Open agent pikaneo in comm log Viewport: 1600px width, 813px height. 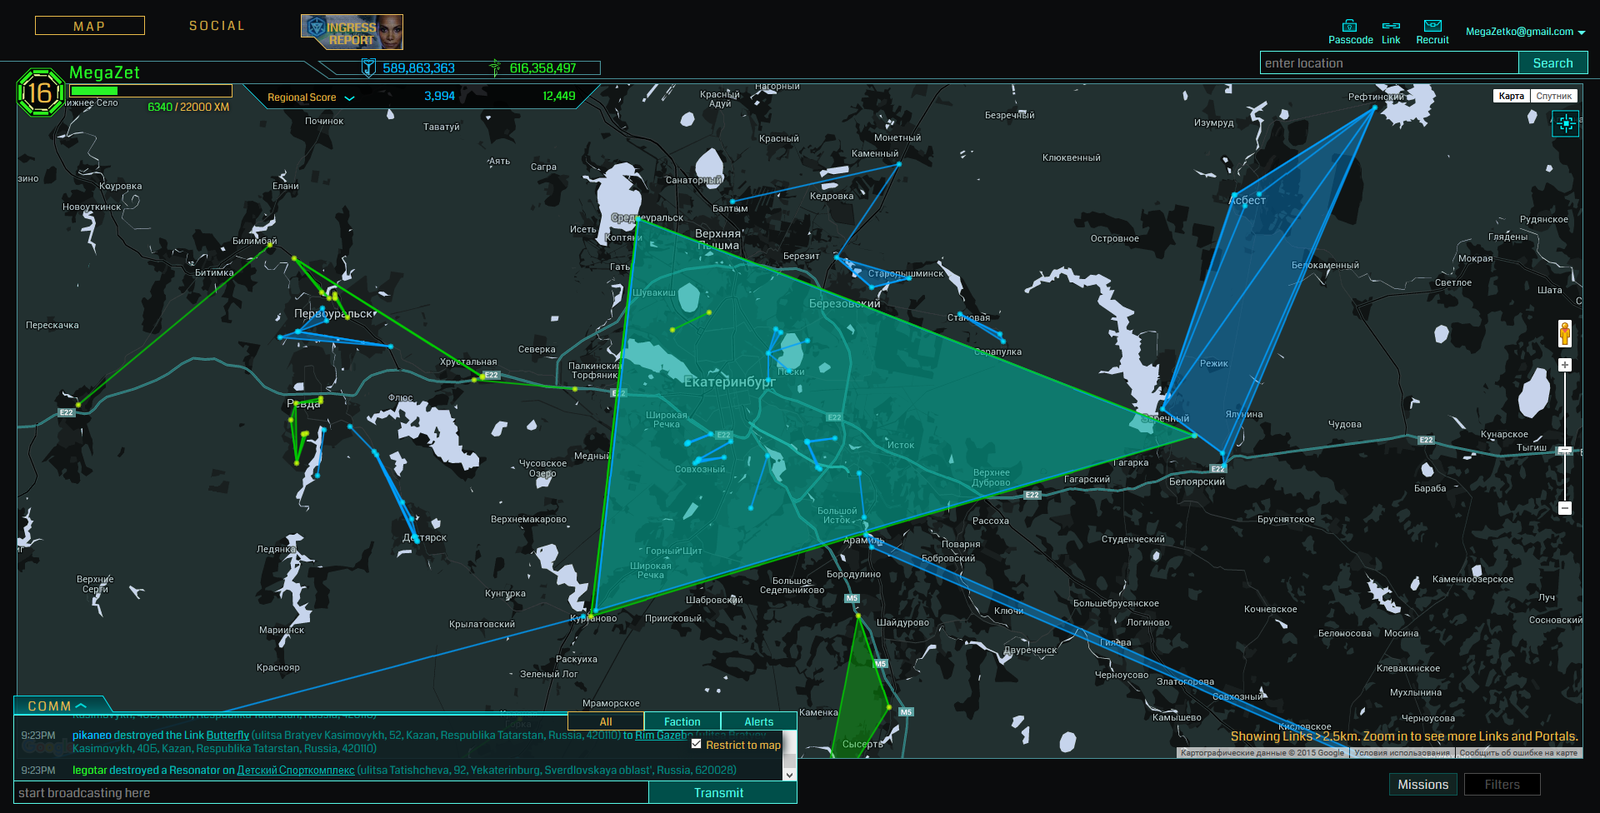point(92,735)
